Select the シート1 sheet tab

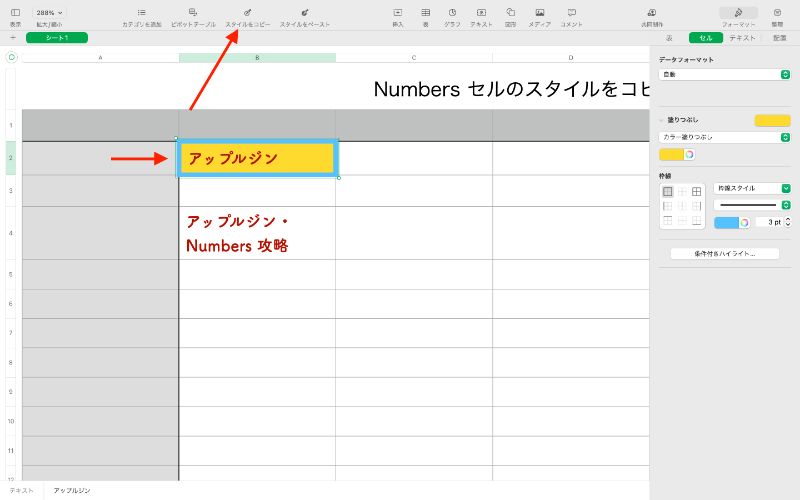pyautogui.click(x=57, y=38)
